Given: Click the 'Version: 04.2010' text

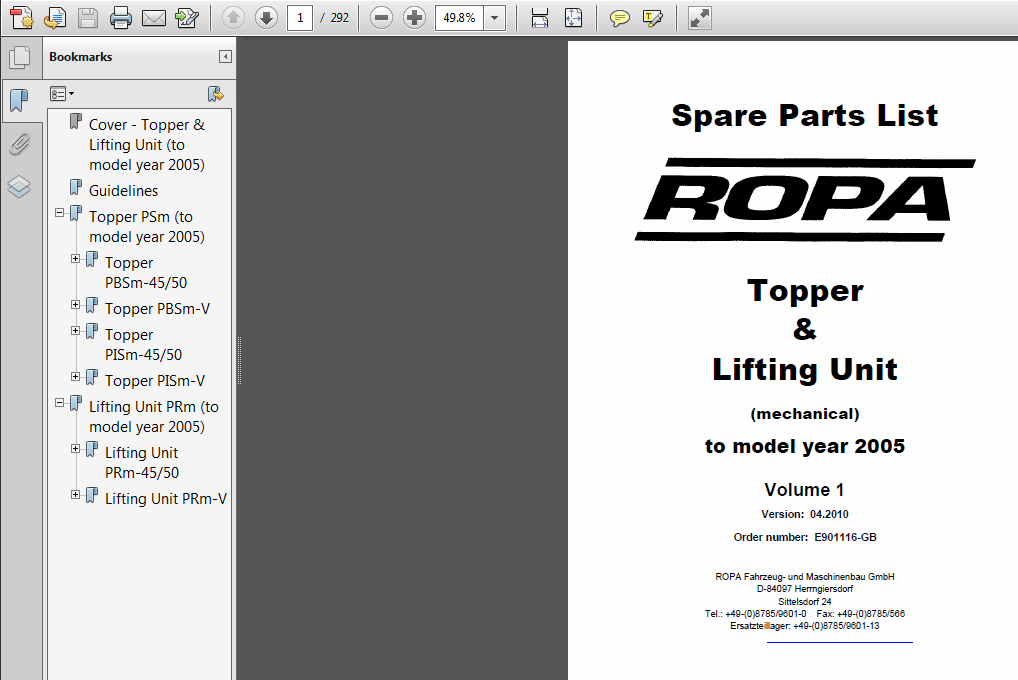Looking at the screenshot, I should click(x=805, y=514).
